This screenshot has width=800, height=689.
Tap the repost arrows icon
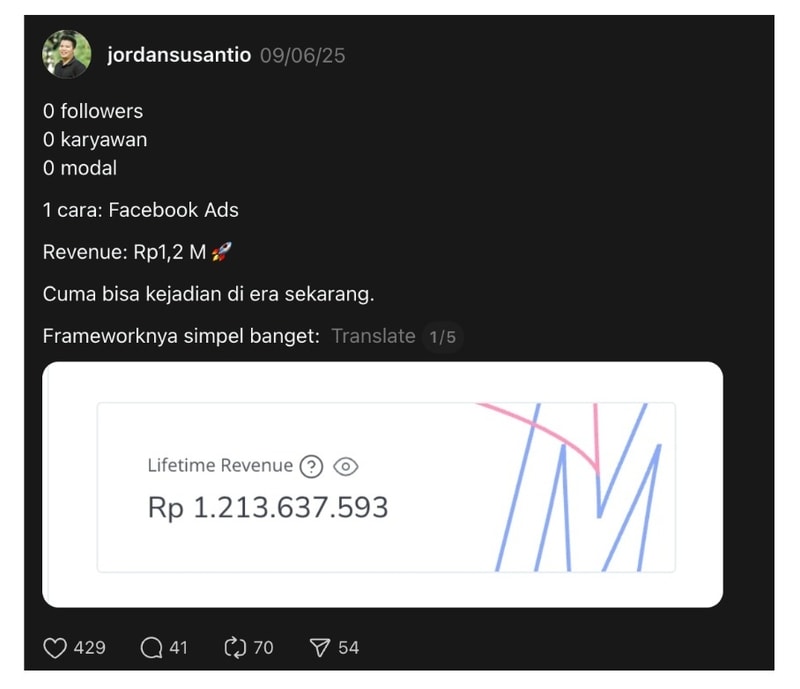coord(236,648)
